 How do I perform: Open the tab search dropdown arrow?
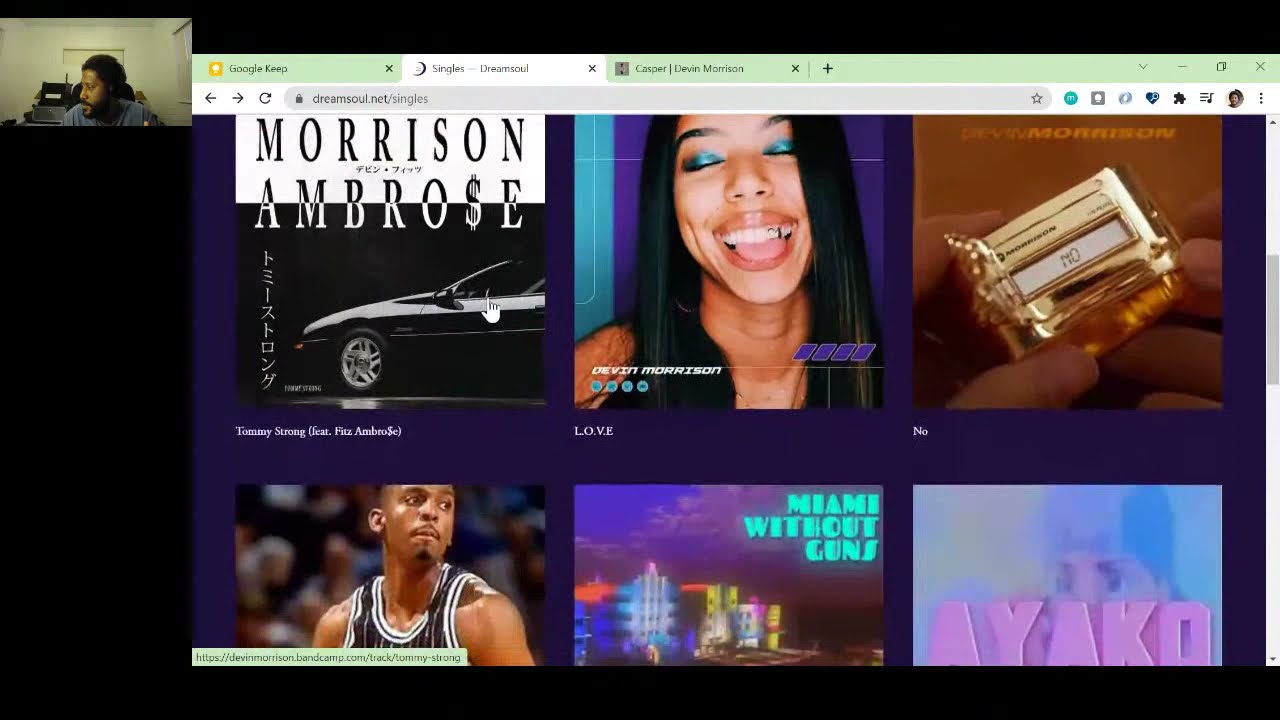[x=1143, y=67]
